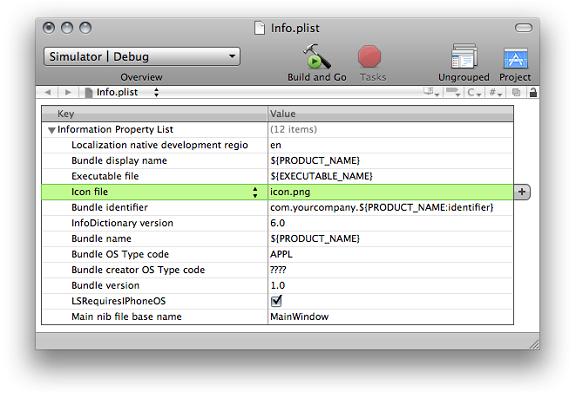Click the ${PRODUCT_NAME} value for Bundle name
The width and height of the screenshot is (576, 398).
315,239
